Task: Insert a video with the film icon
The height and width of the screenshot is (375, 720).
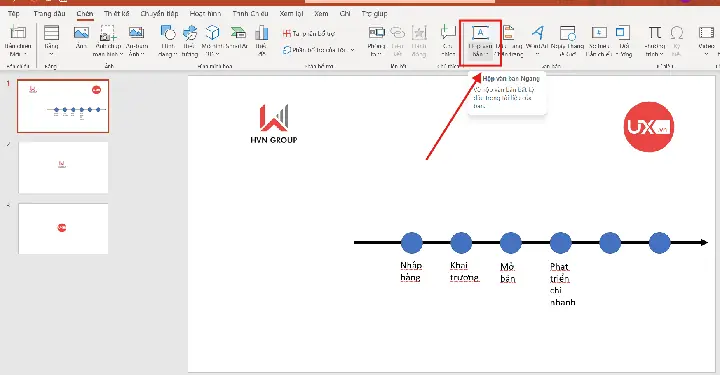Action: [x=706, y=33]
